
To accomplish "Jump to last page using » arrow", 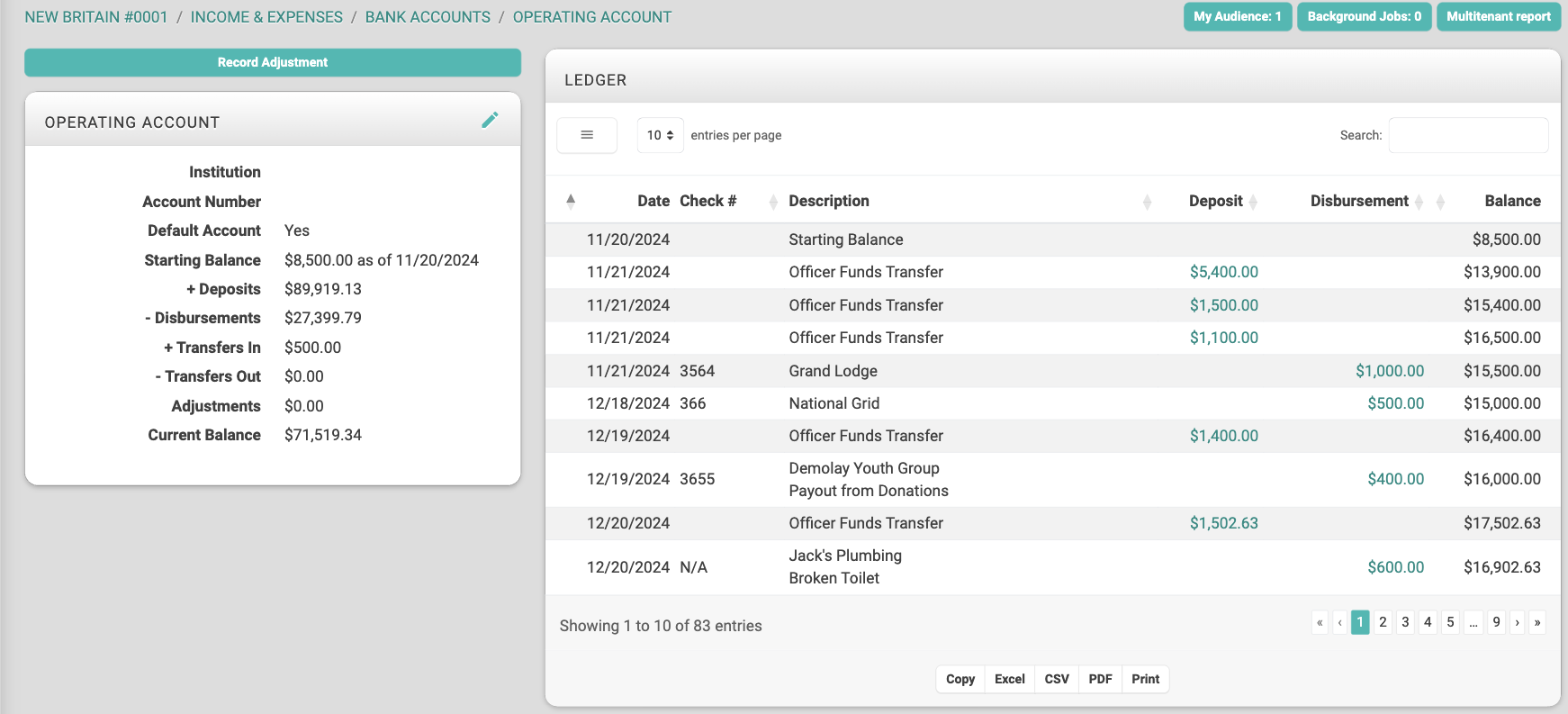I will point(1538,623).
